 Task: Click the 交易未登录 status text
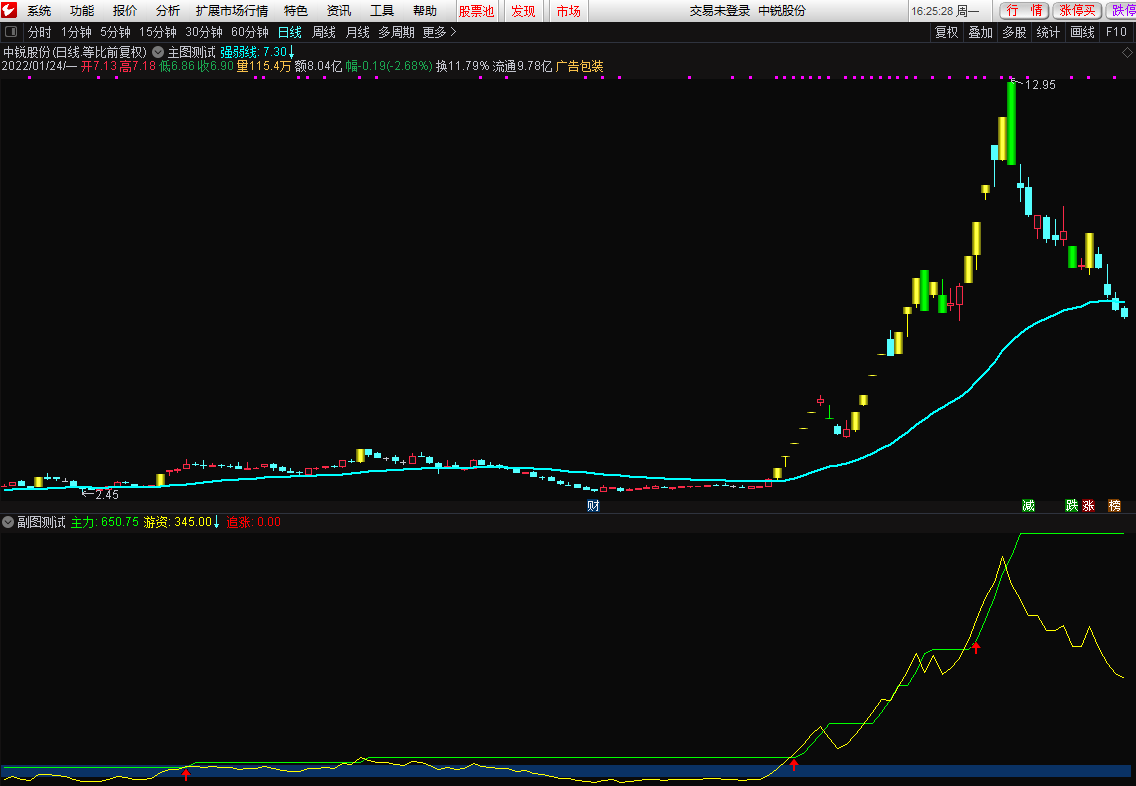pyautogui.click(x=720, y=11)
